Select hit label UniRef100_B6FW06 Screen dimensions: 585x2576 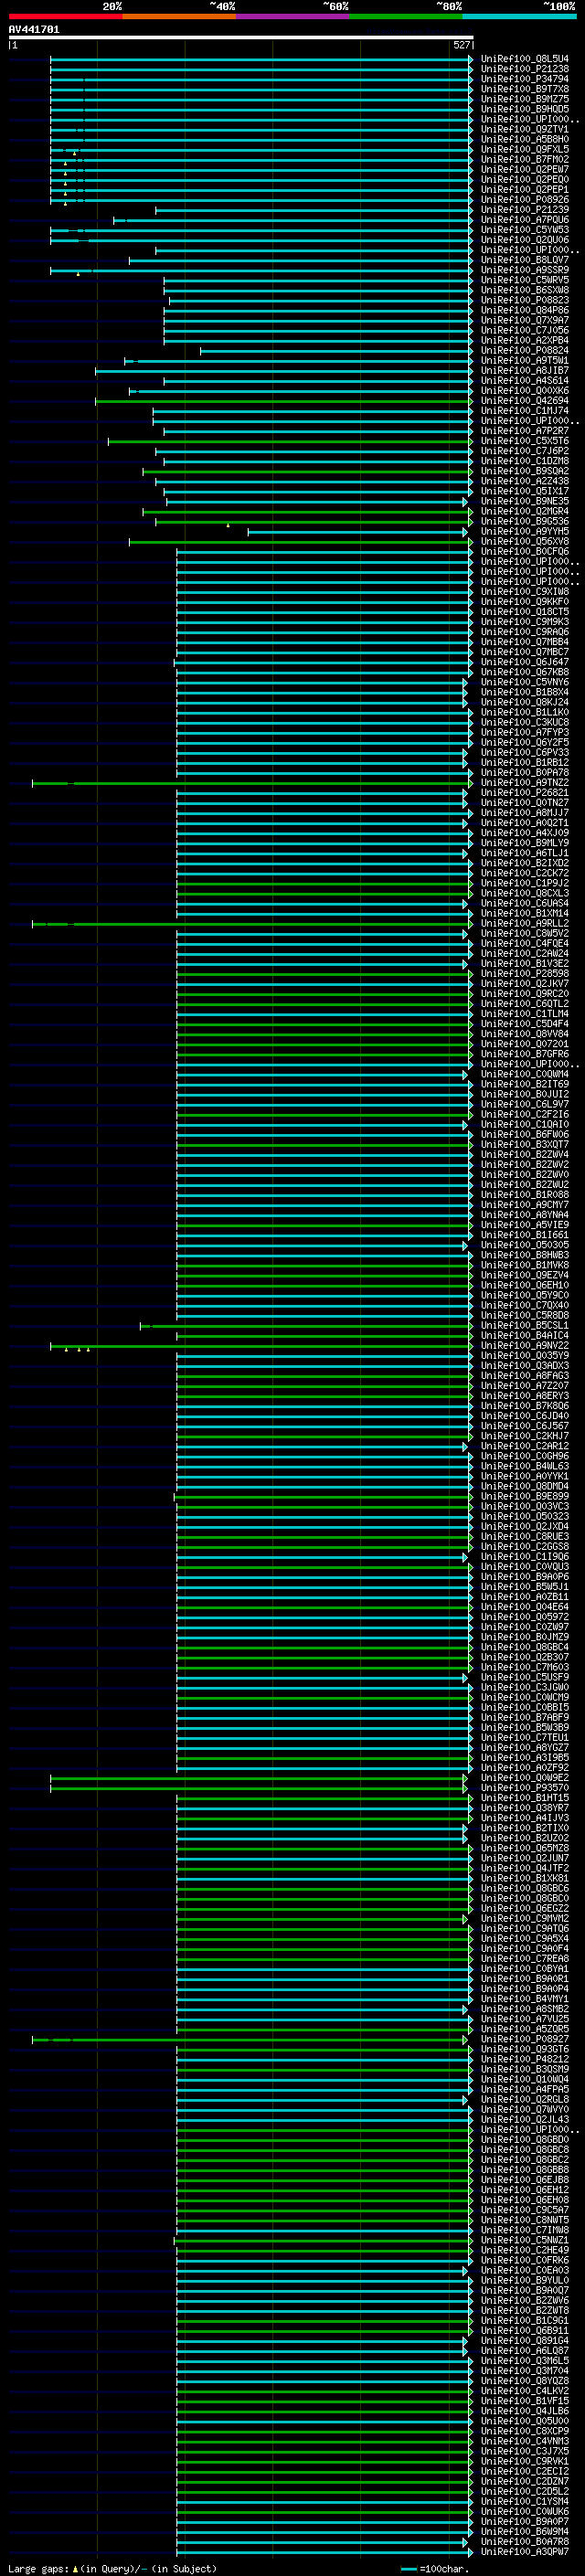525,1134
